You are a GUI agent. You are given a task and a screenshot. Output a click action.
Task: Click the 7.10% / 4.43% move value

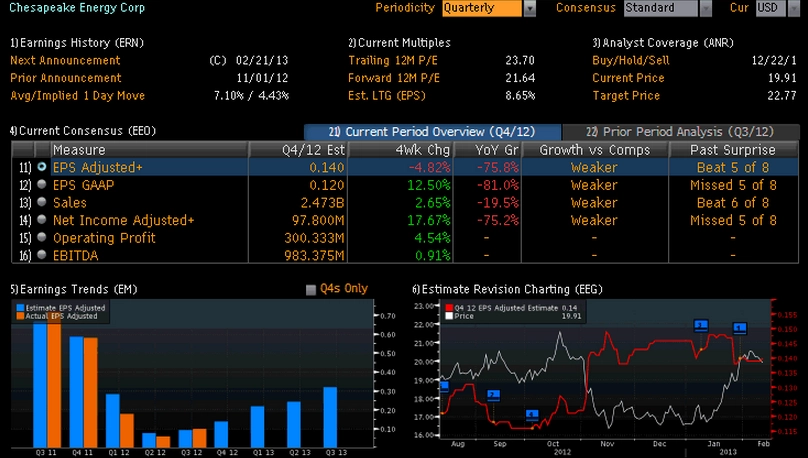click(251, 96)
